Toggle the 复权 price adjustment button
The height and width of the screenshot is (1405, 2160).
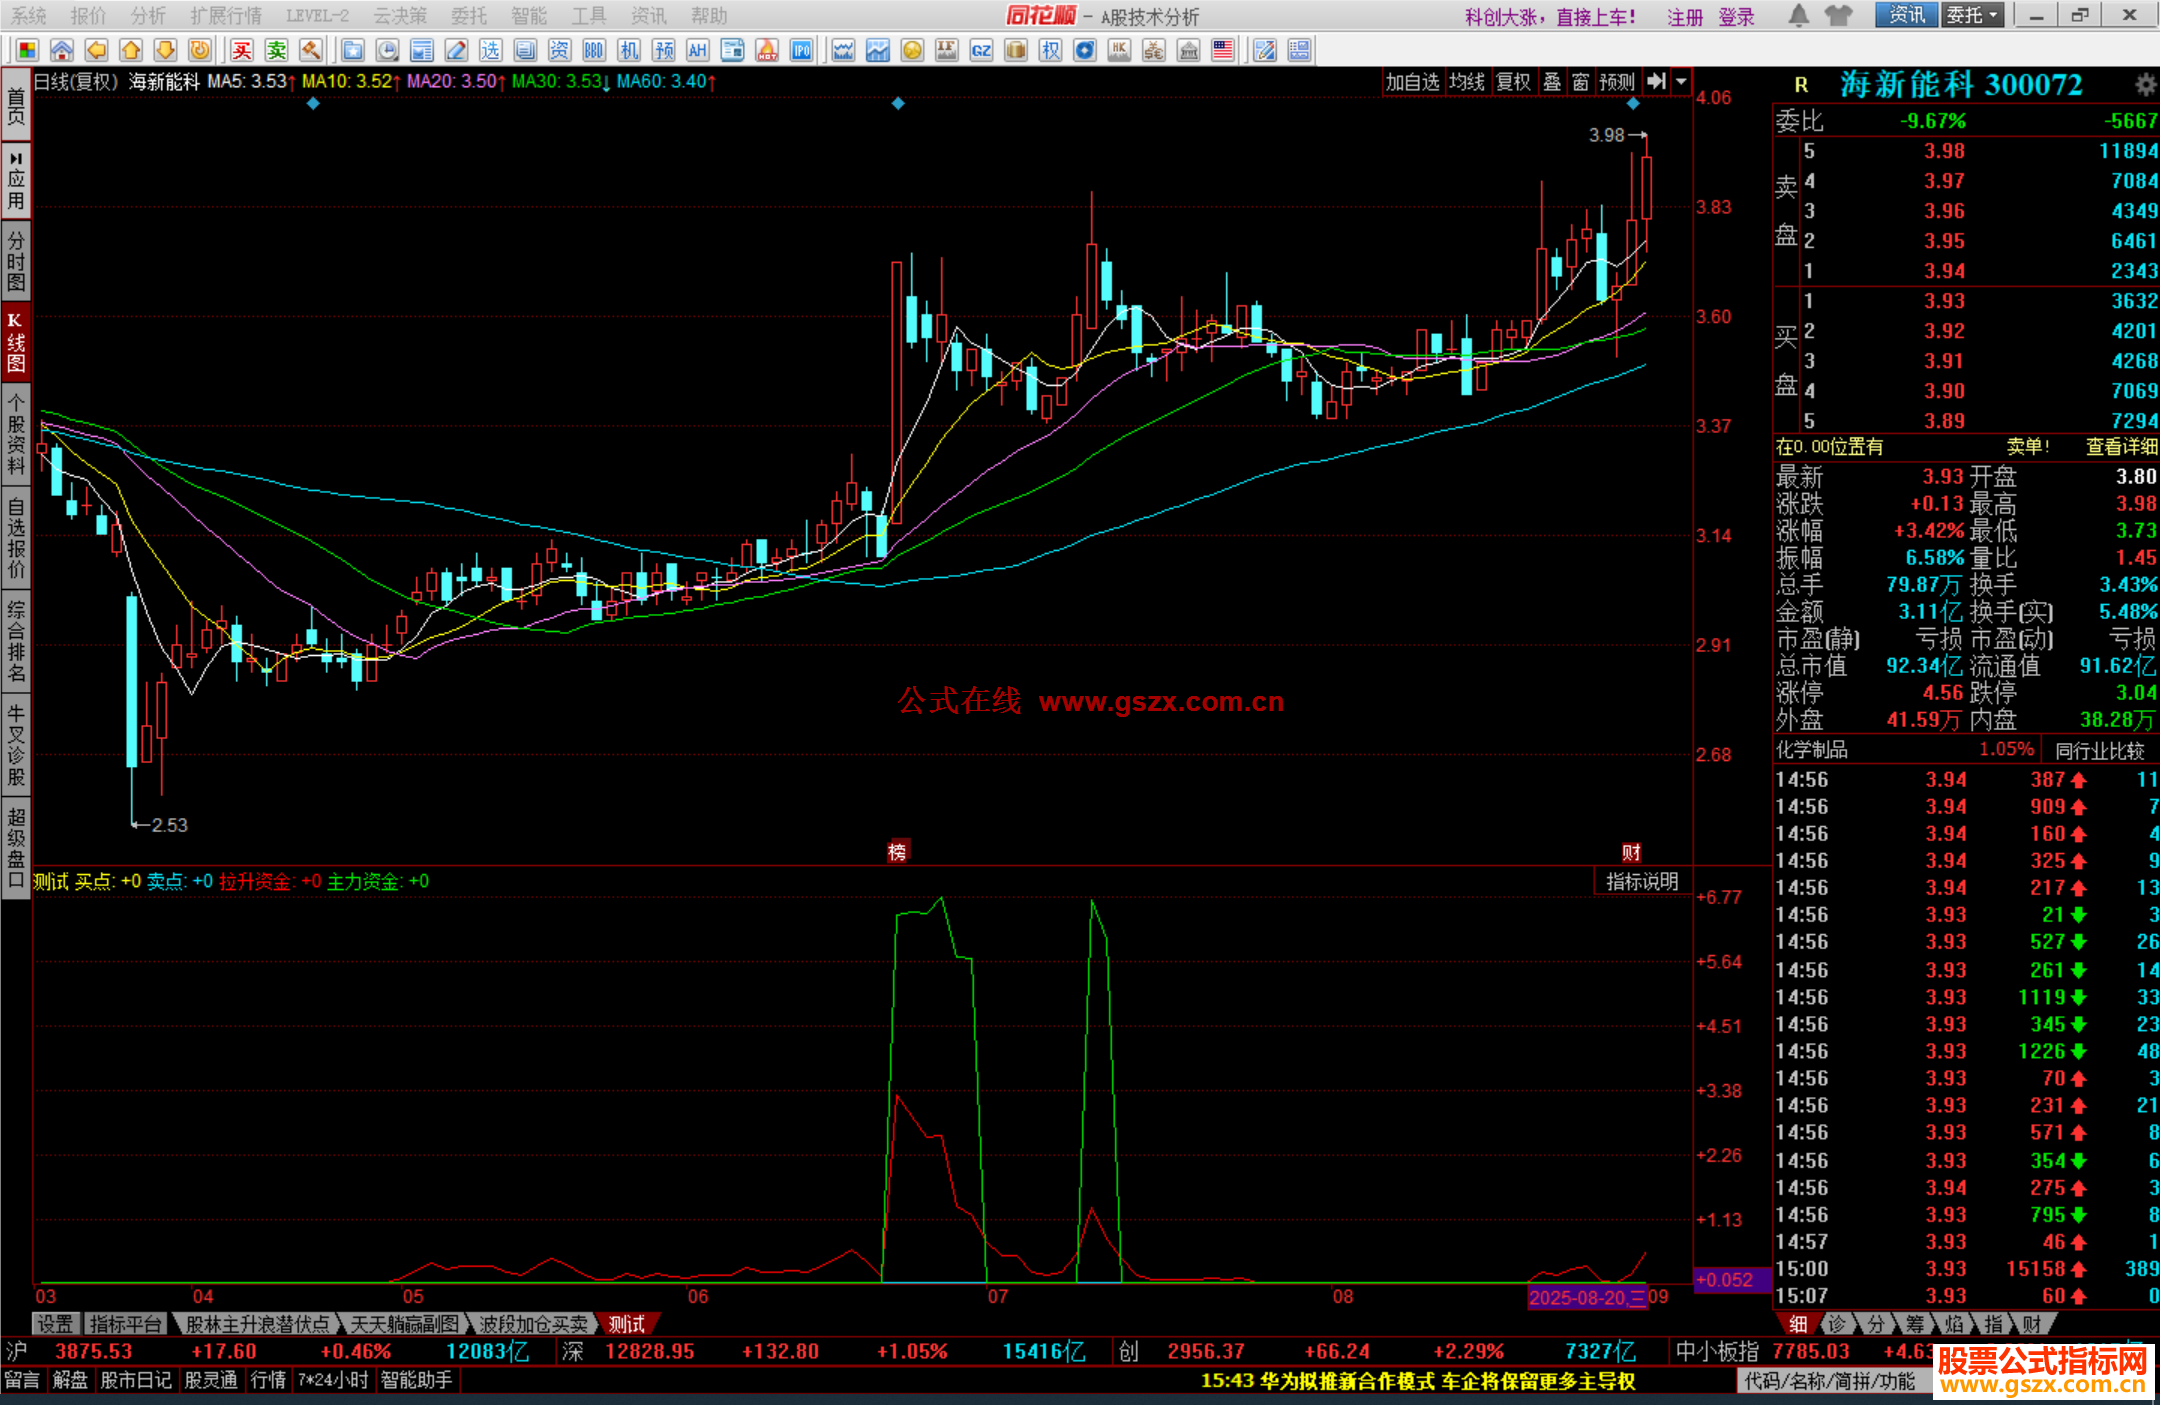point(1513,82)
